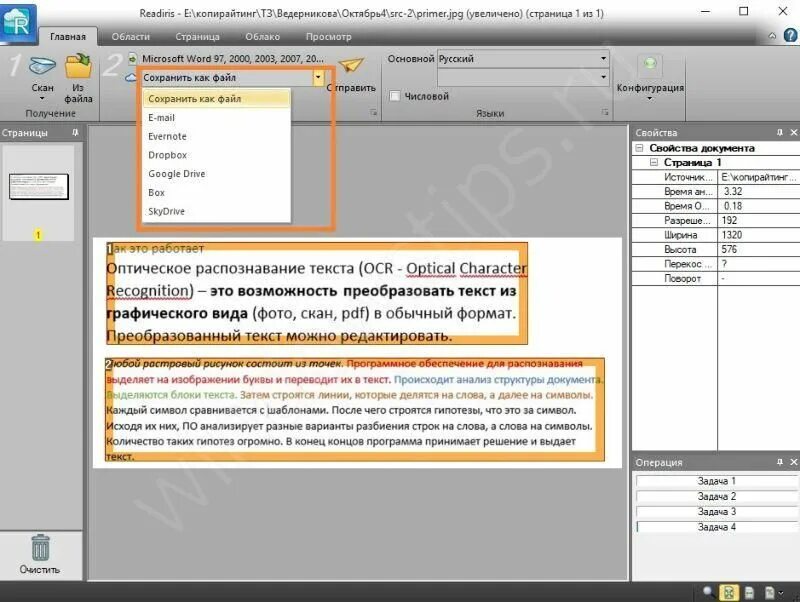
Task: Switch to the Главная tab
Action: (68, 37)
